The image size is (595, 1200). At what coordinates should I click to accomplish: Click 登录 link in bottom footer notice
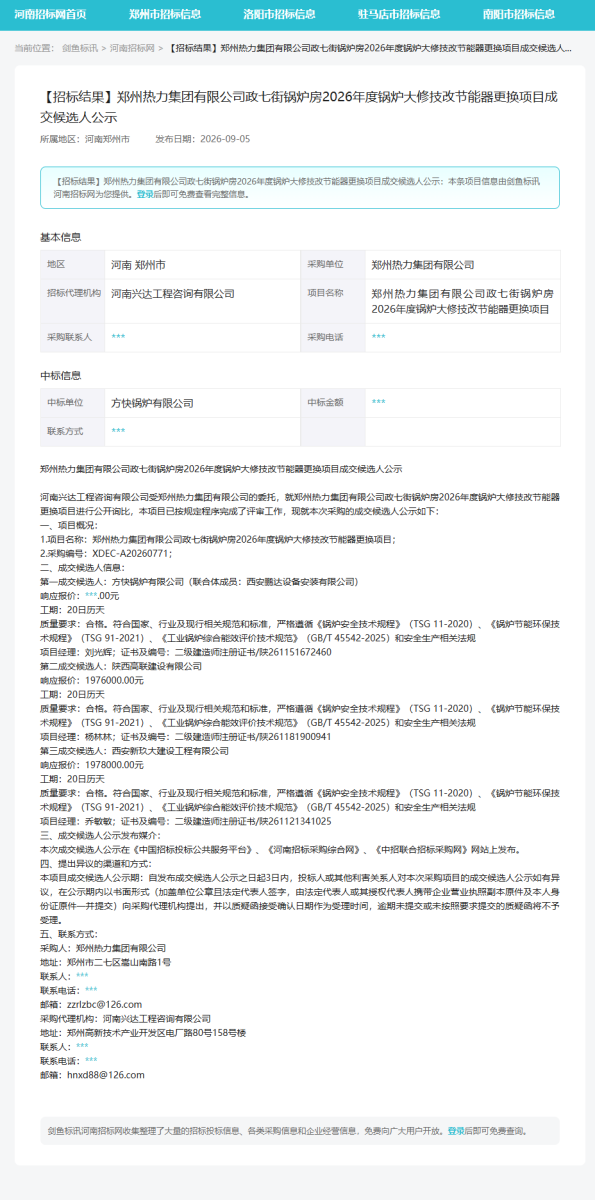coord(456,1131)
